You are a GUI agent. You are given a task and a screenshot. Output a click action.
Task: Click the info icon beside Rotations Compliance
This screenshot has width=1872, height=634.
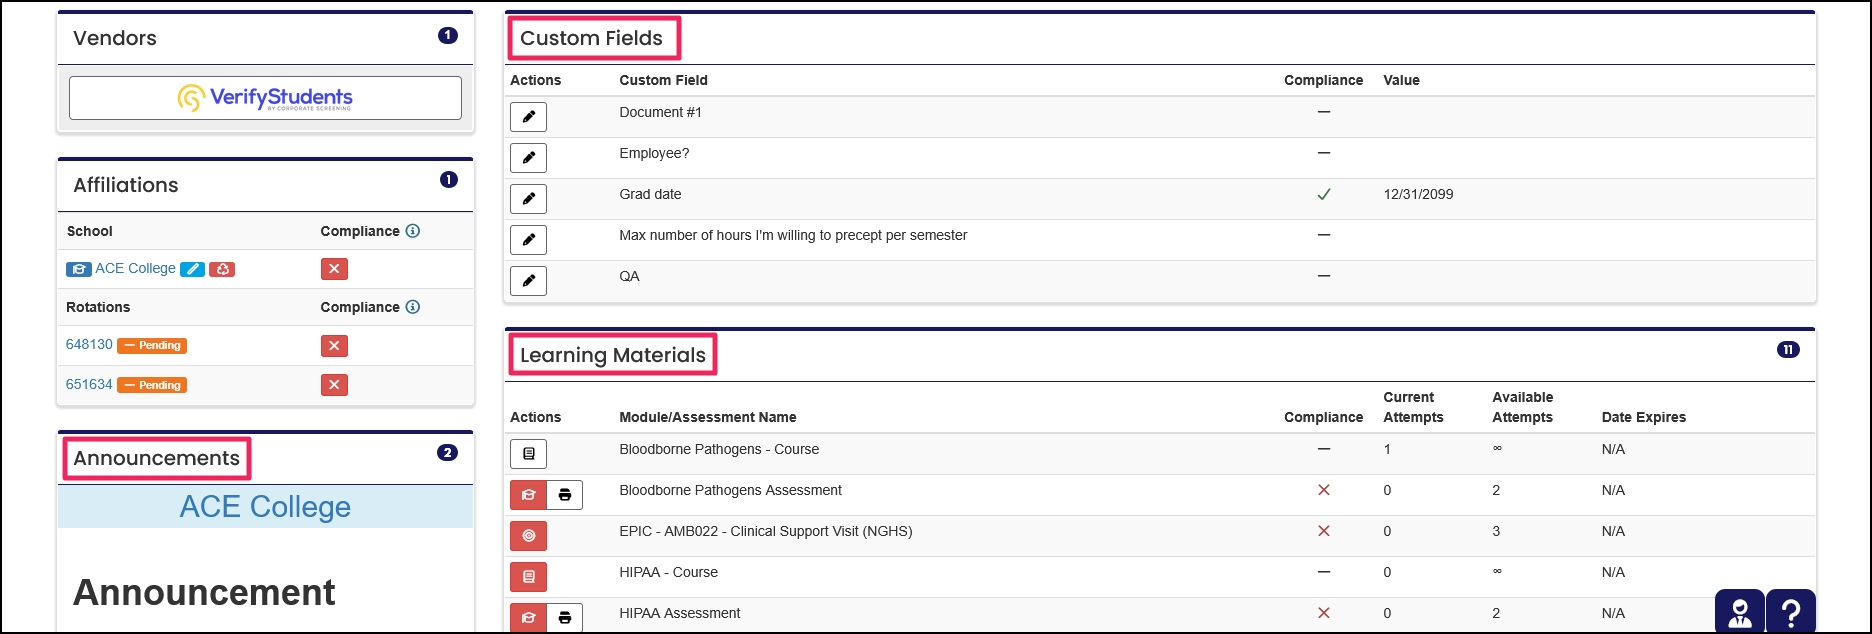(414, 307)
